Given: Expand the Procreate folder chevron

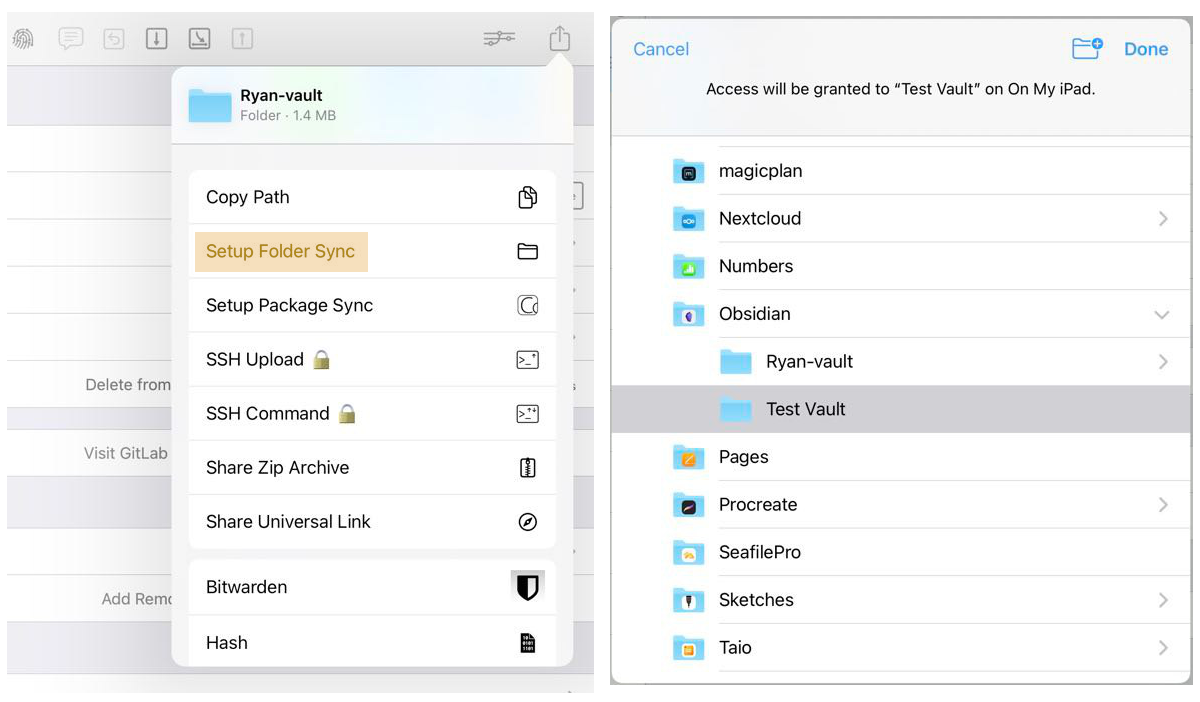Looking at the screenshot, I should [x=1162, y=505].
